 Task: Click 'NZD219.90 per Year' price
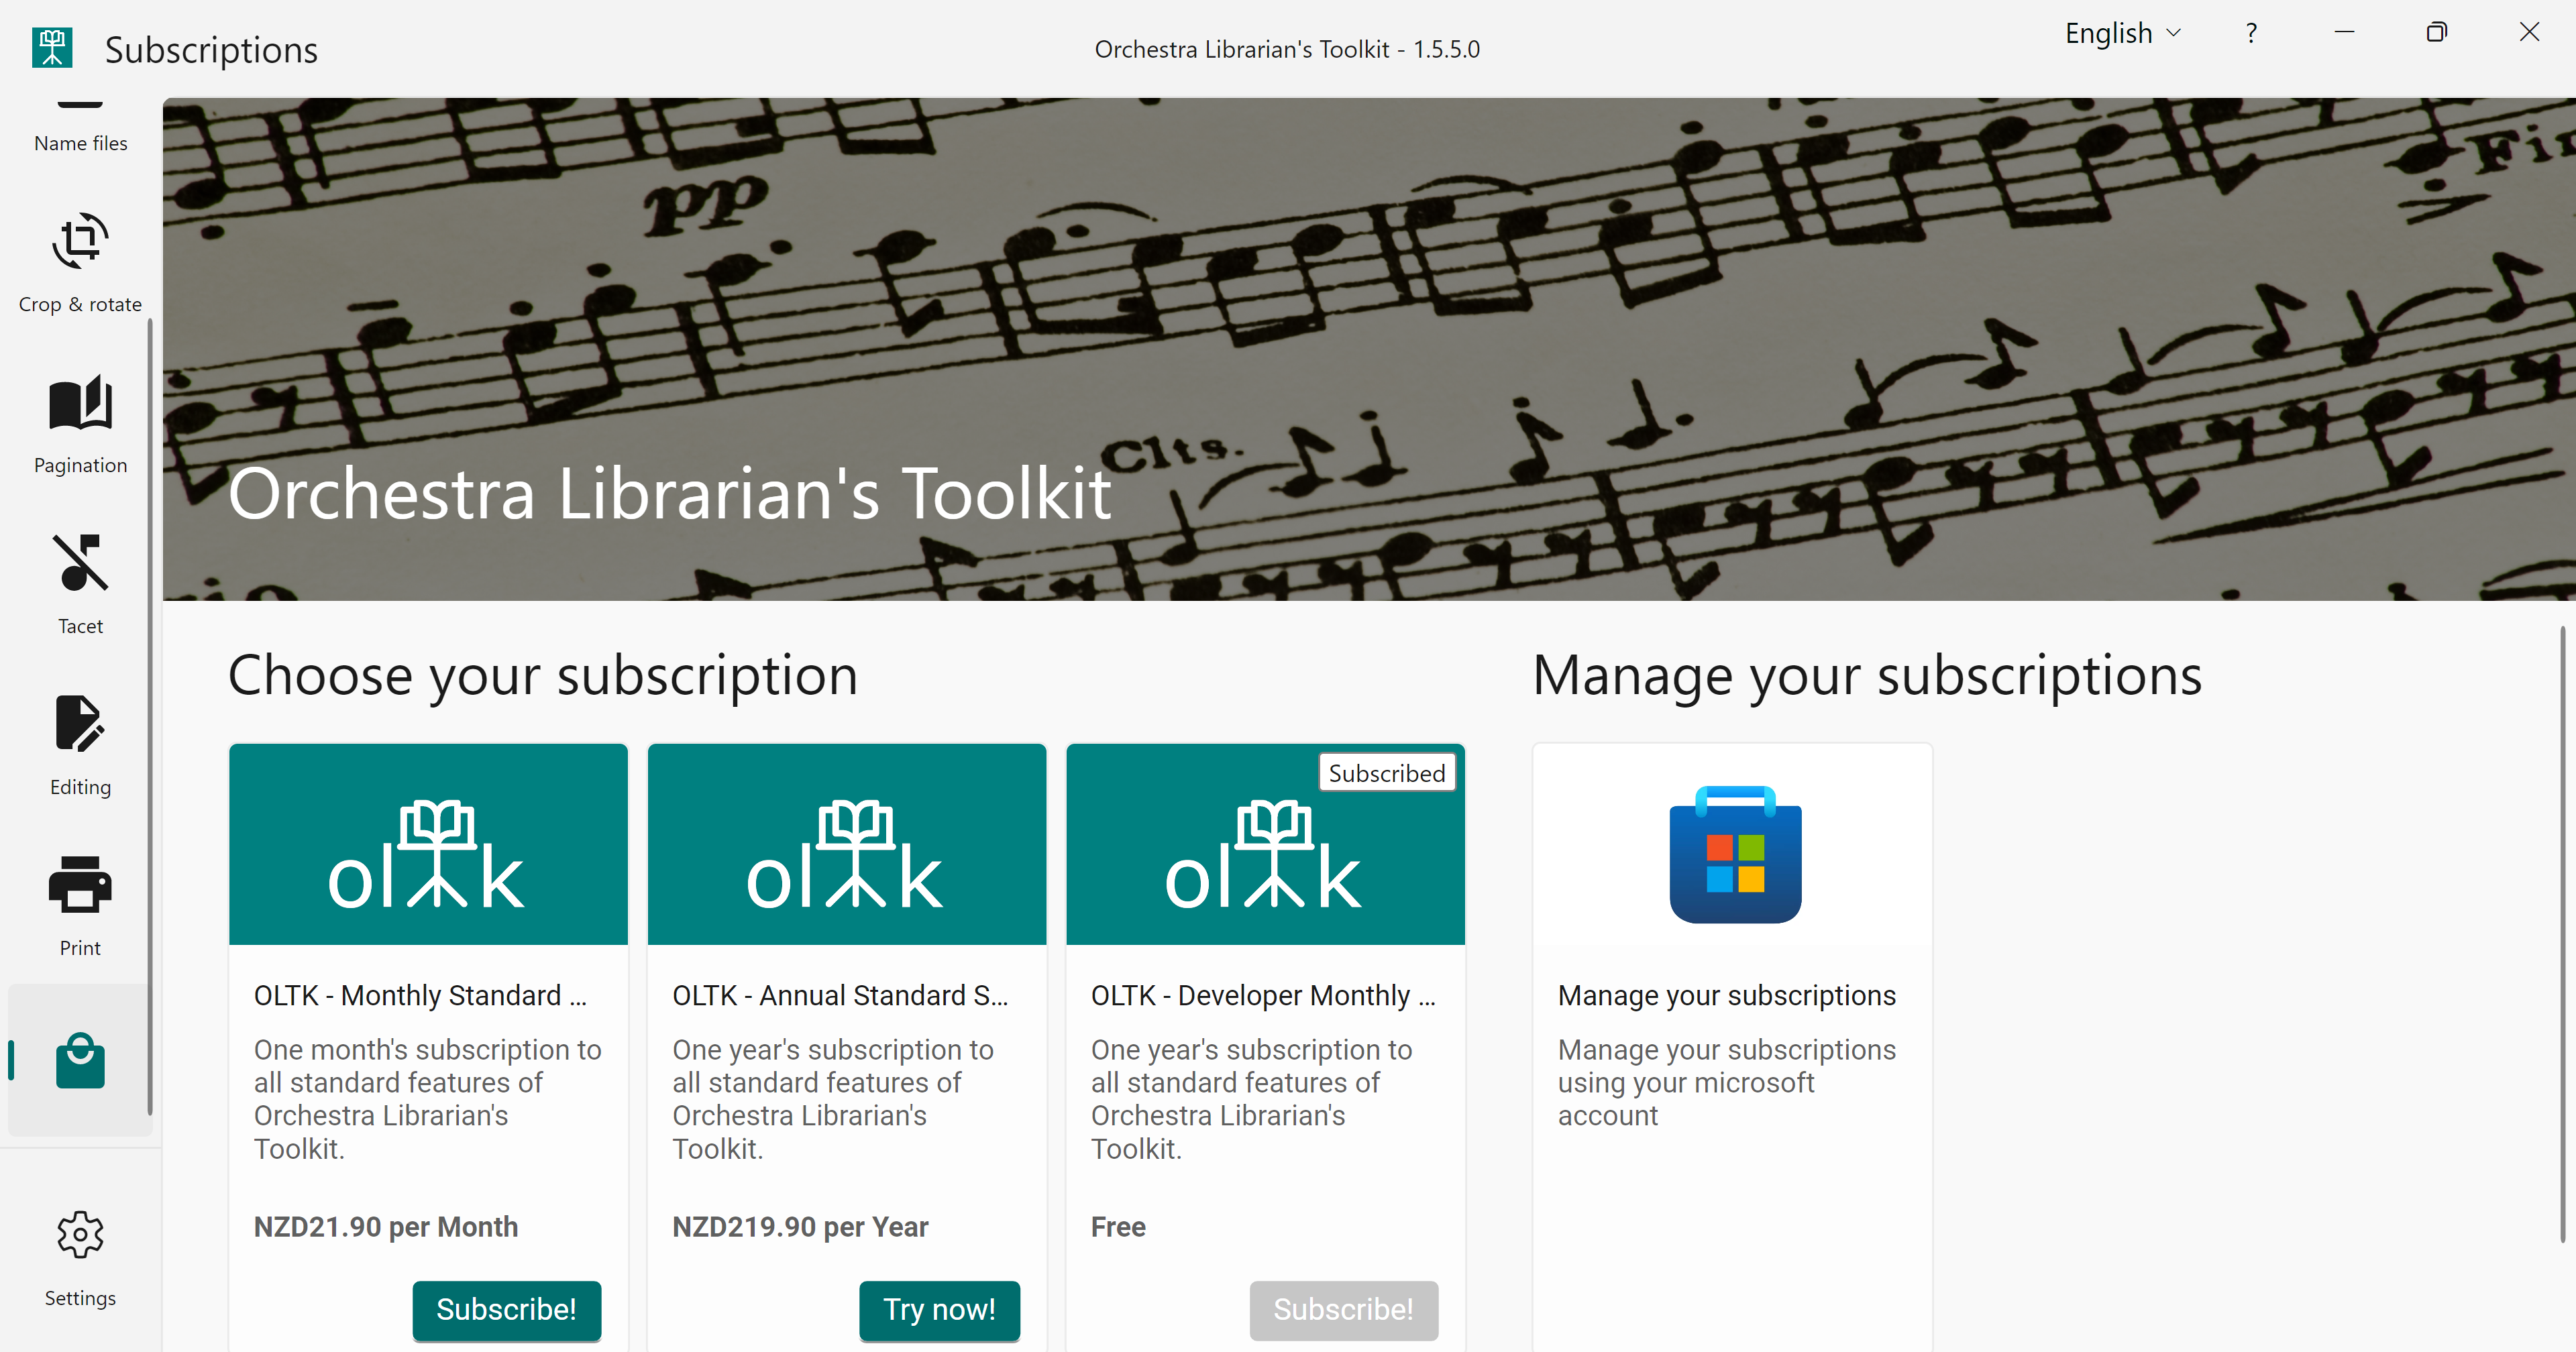[800, 1226]
